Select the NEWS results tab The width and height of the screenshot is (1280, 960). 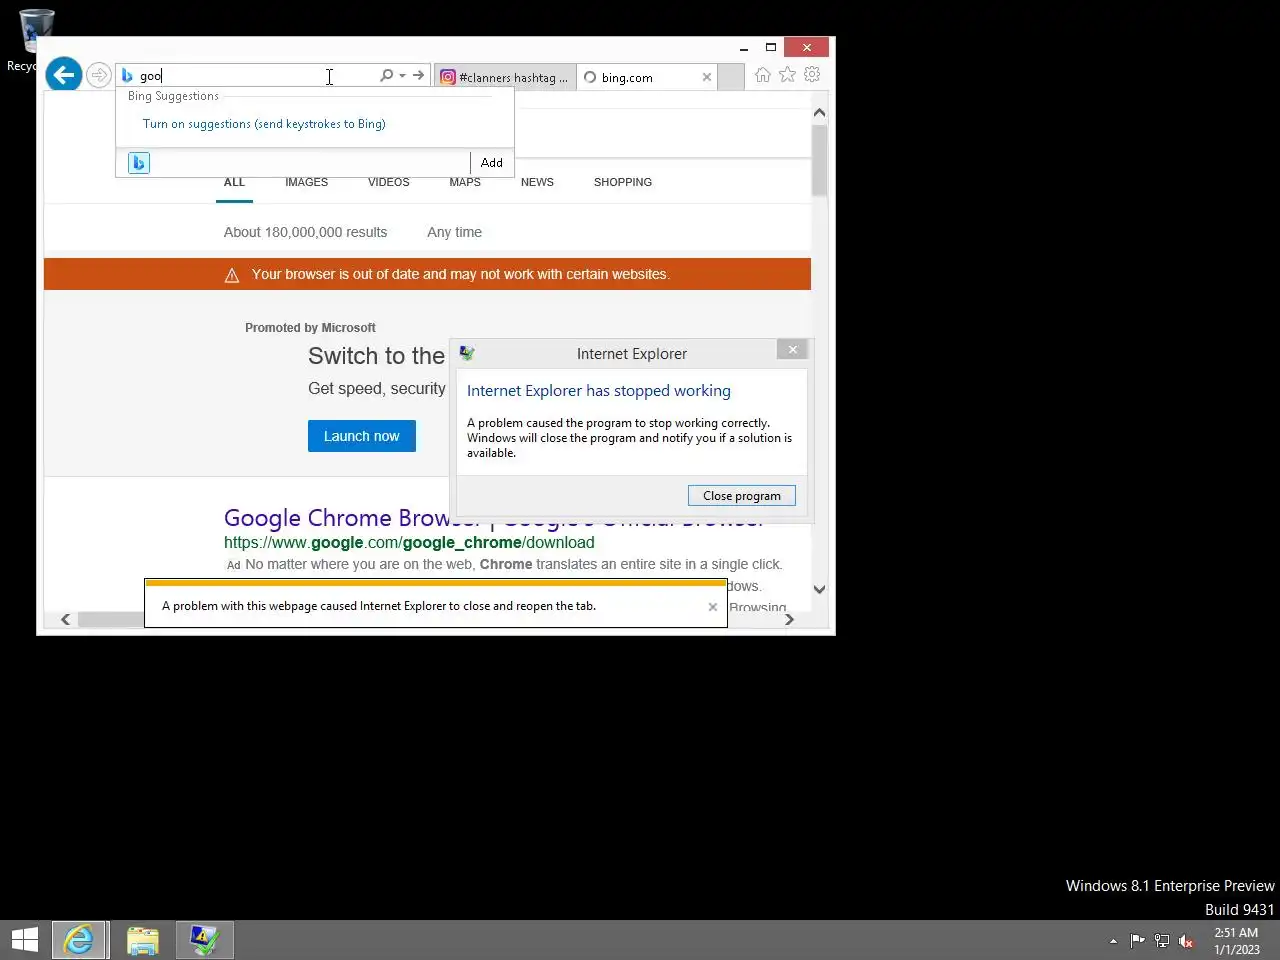(x=537, y=182)
